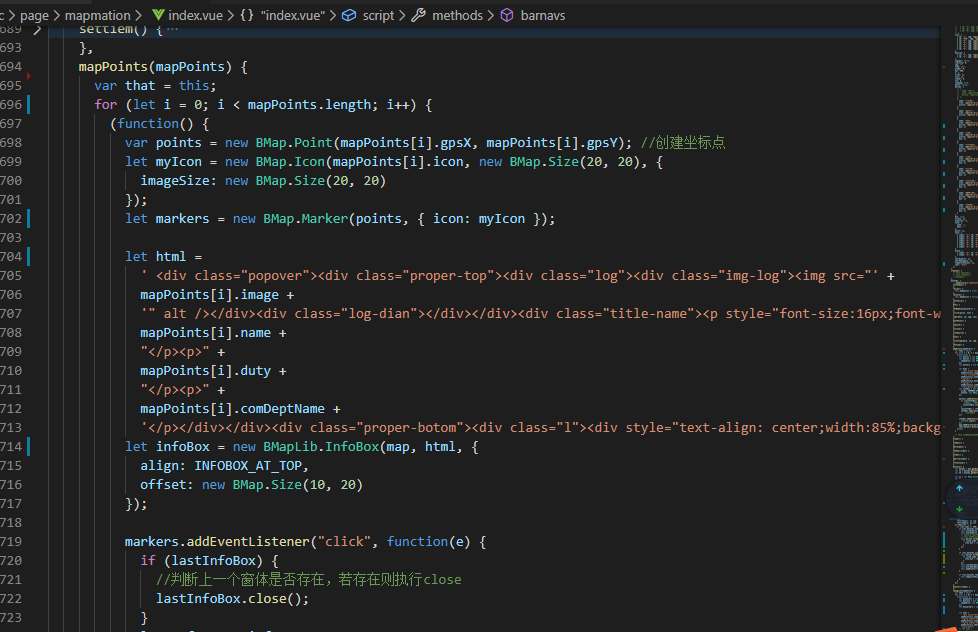Click "lastInfoBox.close();" on line 722
Image resolution: width=978 pixels, height=632 pixels.
tap(233, 599)
